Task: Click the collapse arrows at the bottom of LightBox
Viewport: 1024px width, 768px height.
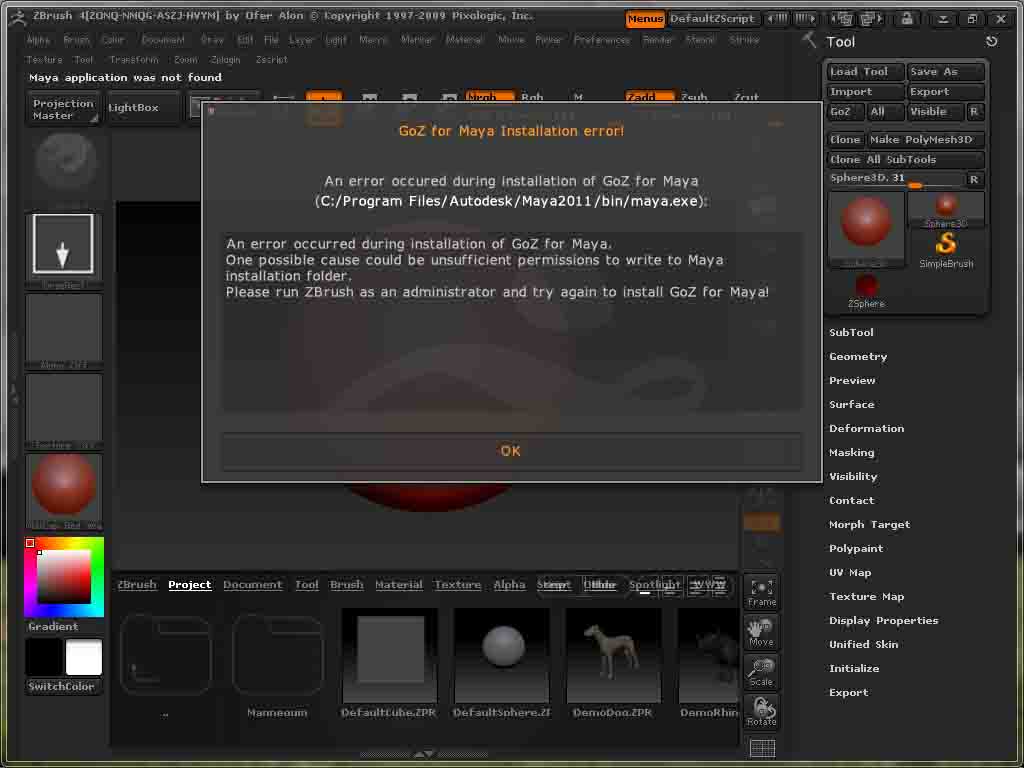Action: (x=424, y=755)
